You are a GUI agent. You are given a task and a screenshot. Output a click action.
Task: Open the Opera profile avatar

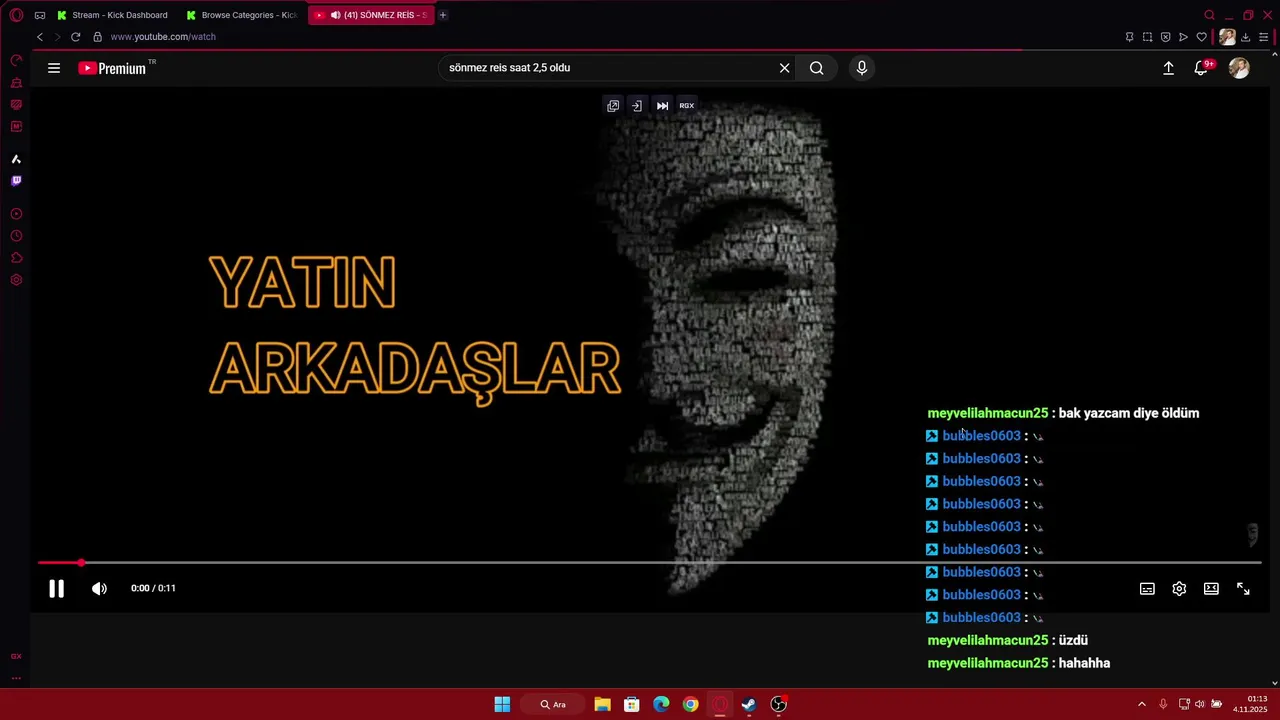[x=1227, y=37]
